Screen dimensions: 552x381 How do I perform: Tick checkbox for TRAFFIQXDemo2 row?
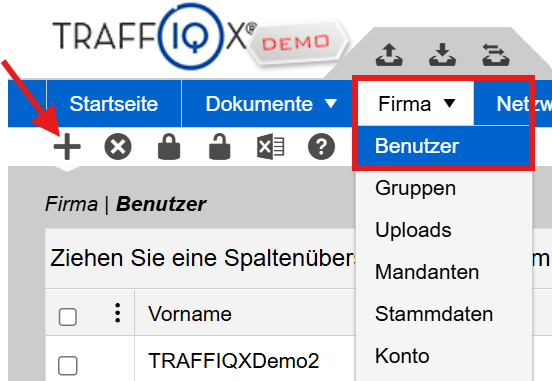(x=68, y=366)
